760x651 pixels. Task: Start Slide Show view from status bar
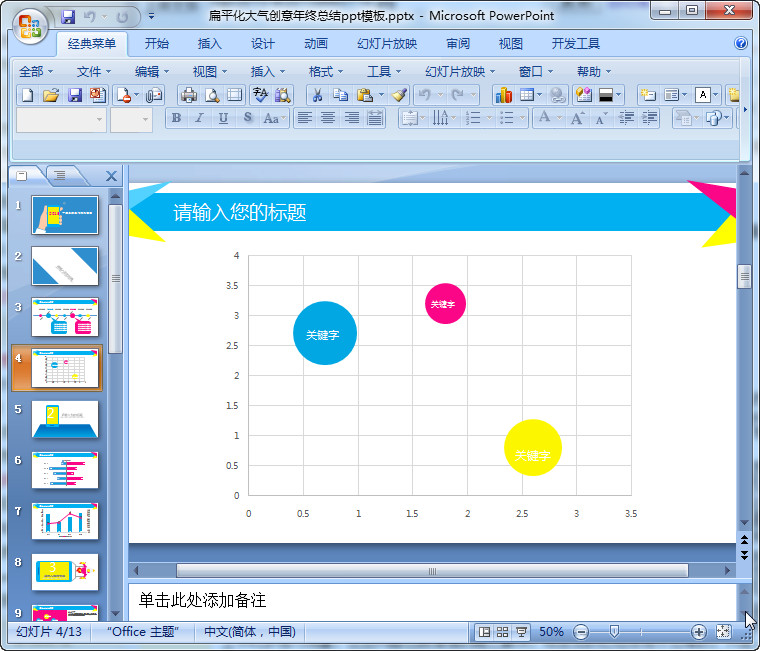pyautogui.click(x=521, y=632)
